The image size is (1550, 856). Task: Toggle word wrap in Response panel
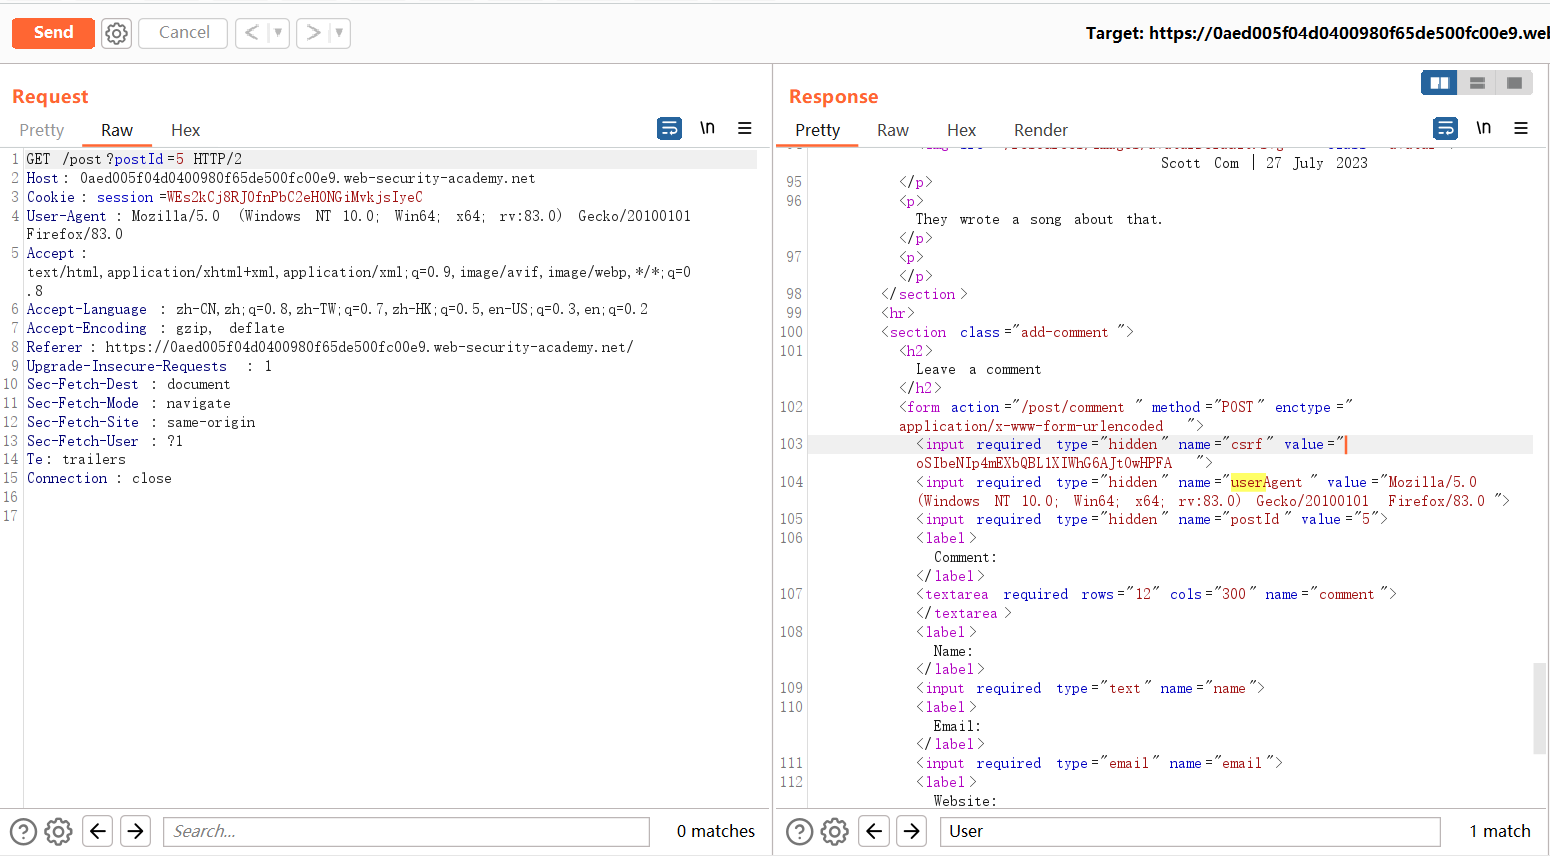point(1446,128)
